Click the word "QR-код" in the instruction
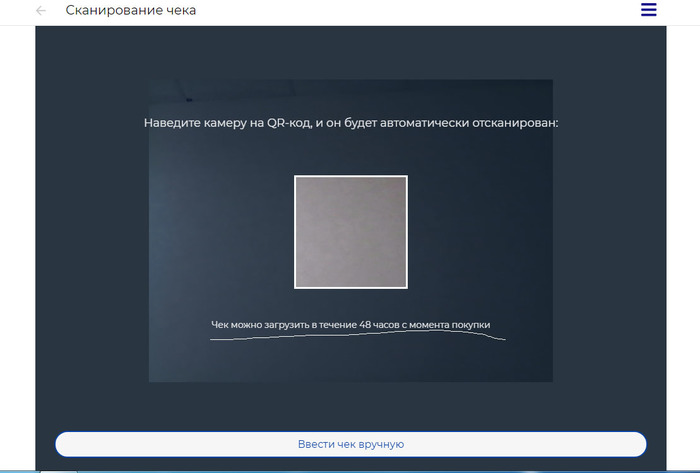This screenshot has width=700, height=473. pos(286,123)
